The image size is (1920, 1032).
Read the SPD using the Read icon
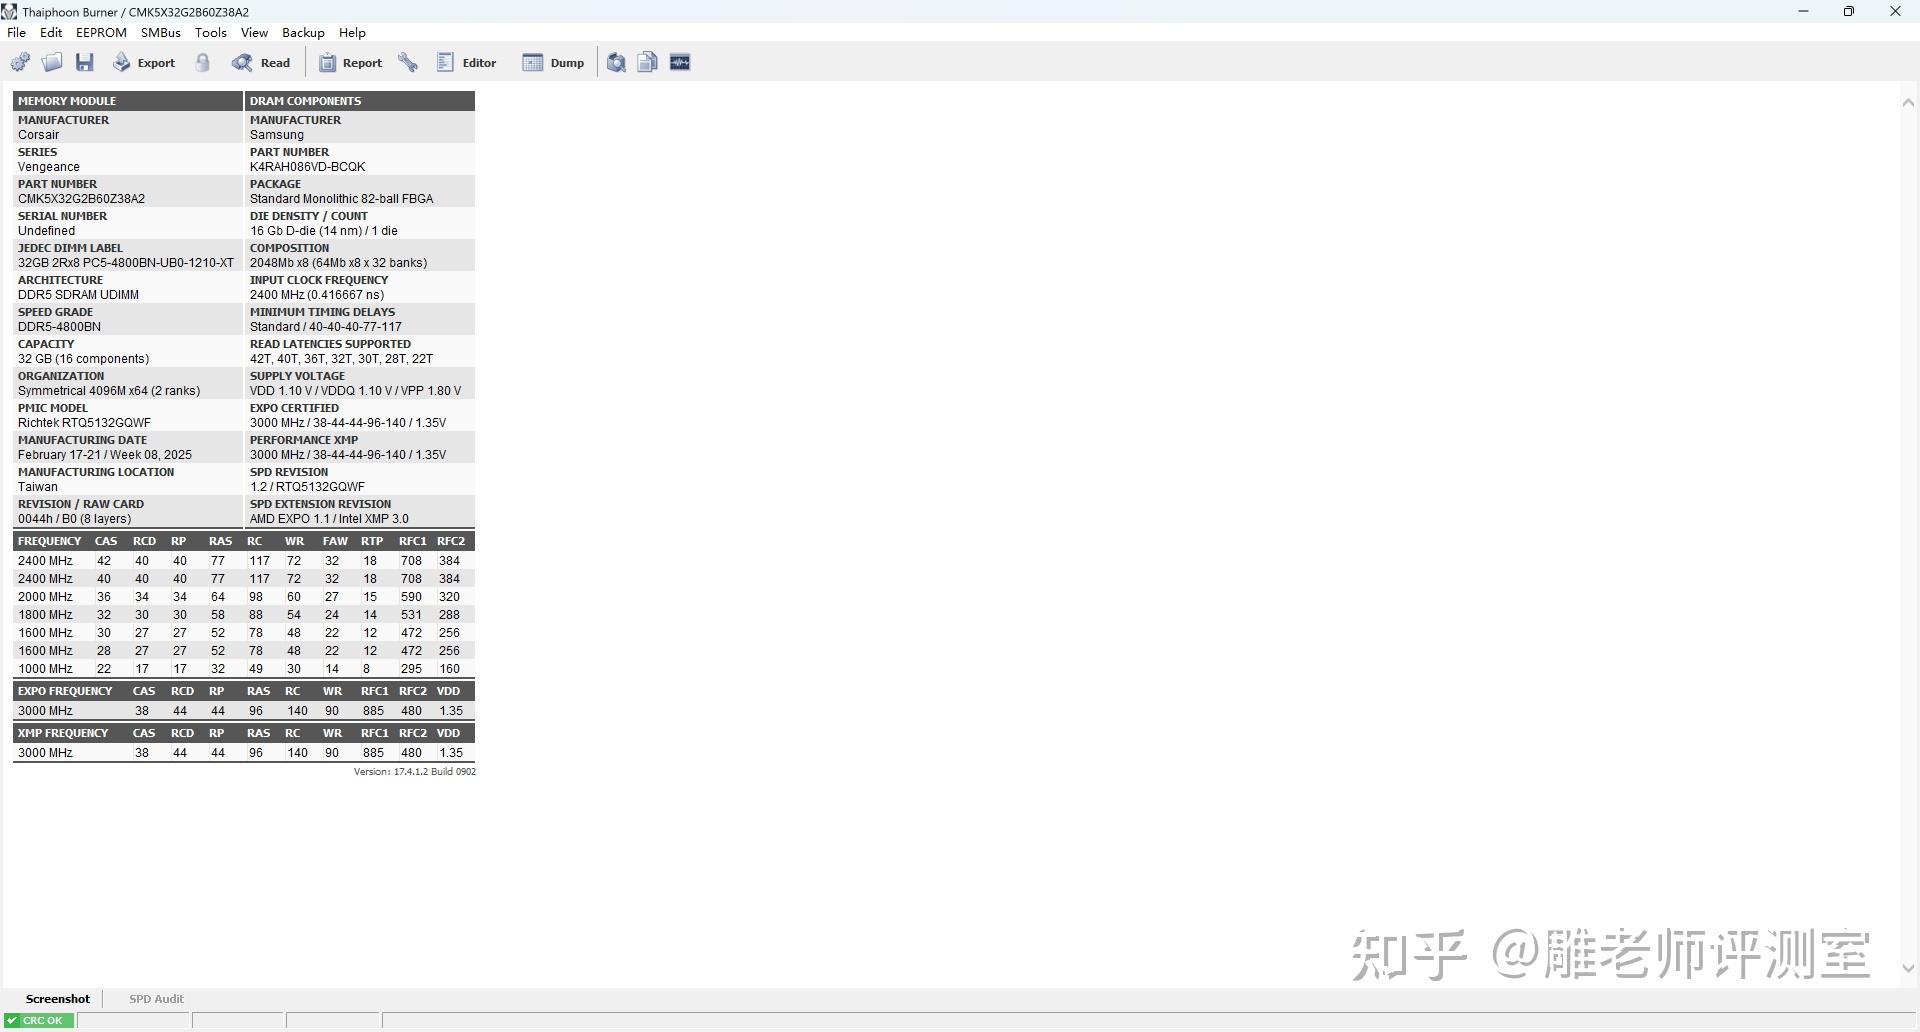pos(242,61)
